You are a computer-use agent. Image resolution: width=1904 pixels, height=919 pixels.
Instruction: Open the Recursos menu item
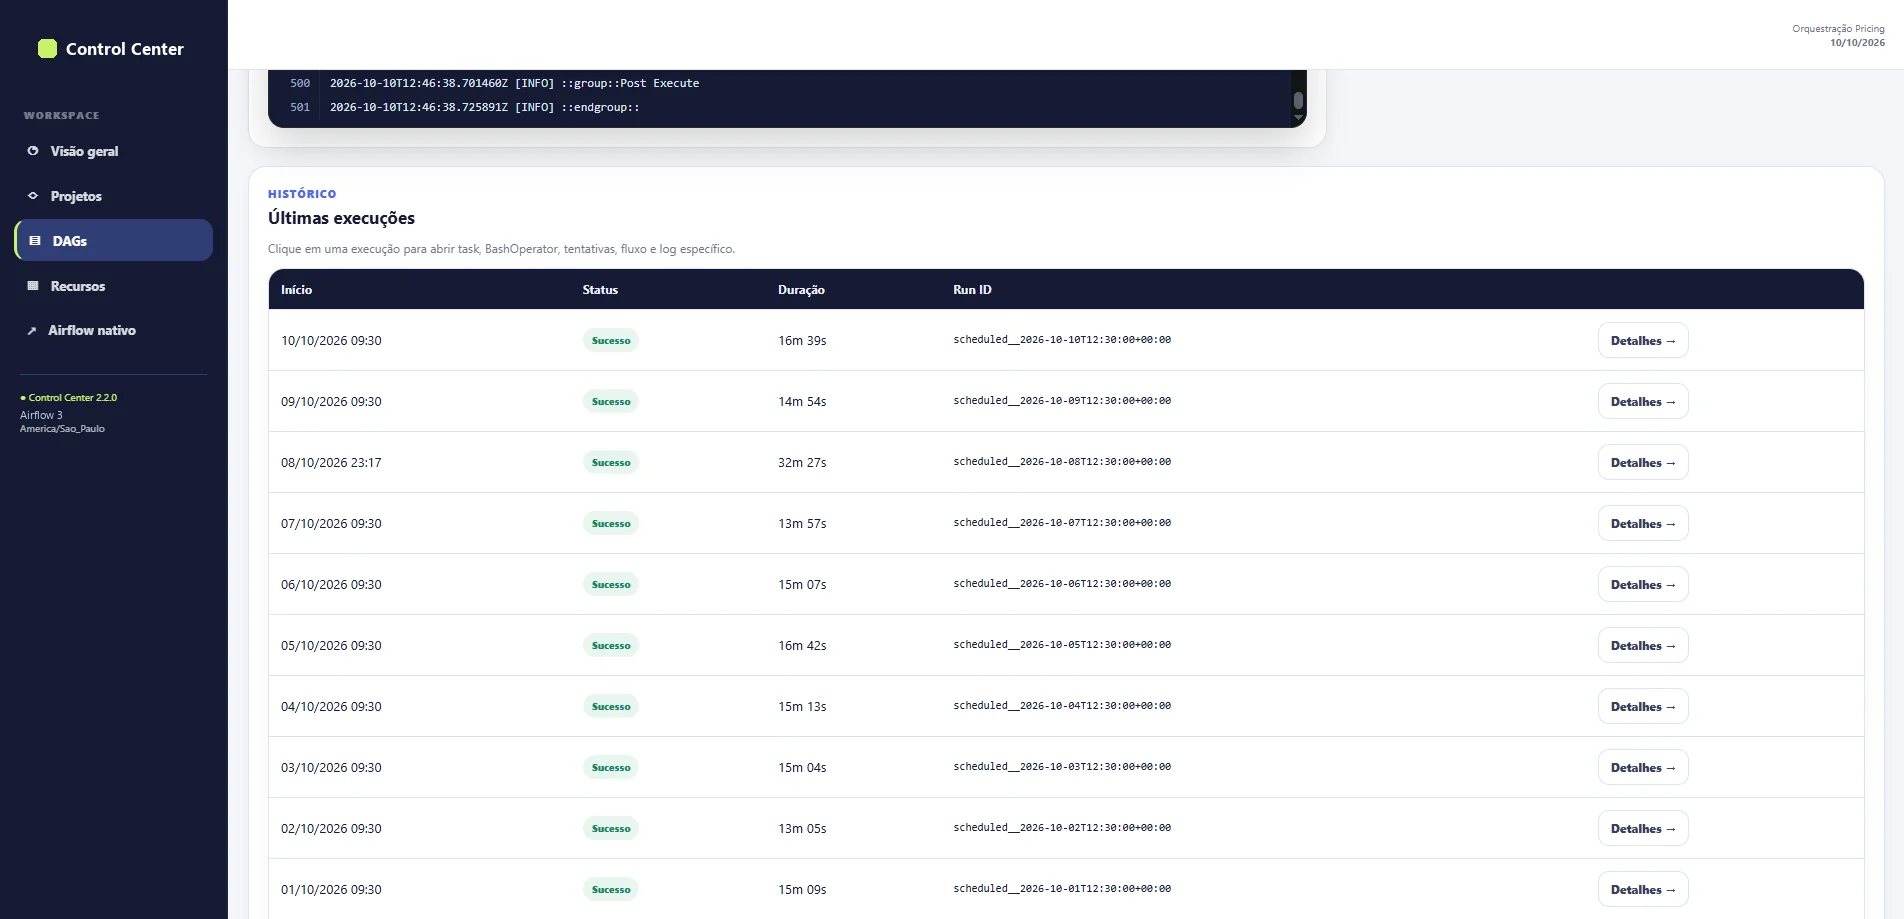click(x=114, y=286)
